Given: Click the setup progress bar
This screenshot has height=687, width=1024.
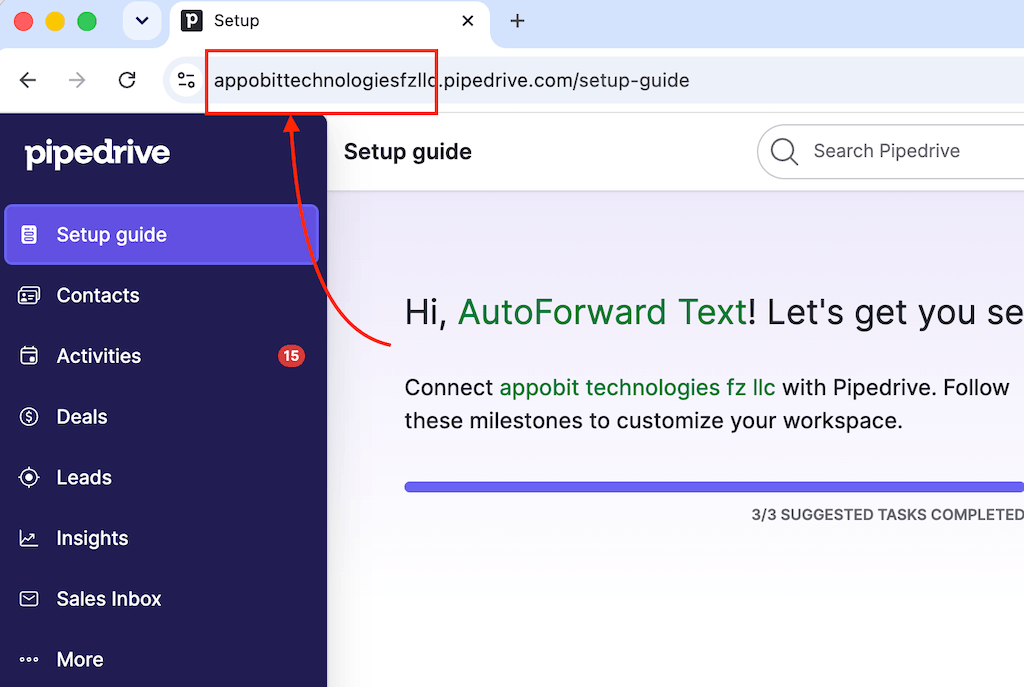Looking at the screenshot, I should (x=714, y=487).
